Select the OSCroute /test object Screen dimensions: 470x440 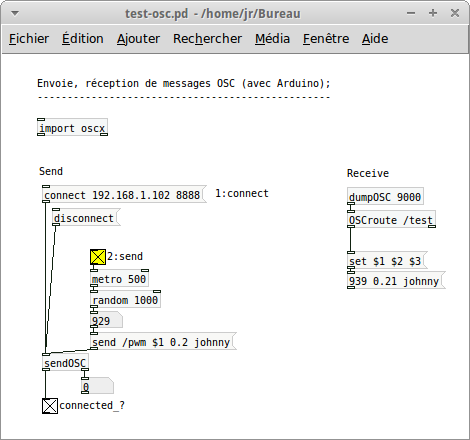pyautogui.click(x=391, y=220)
